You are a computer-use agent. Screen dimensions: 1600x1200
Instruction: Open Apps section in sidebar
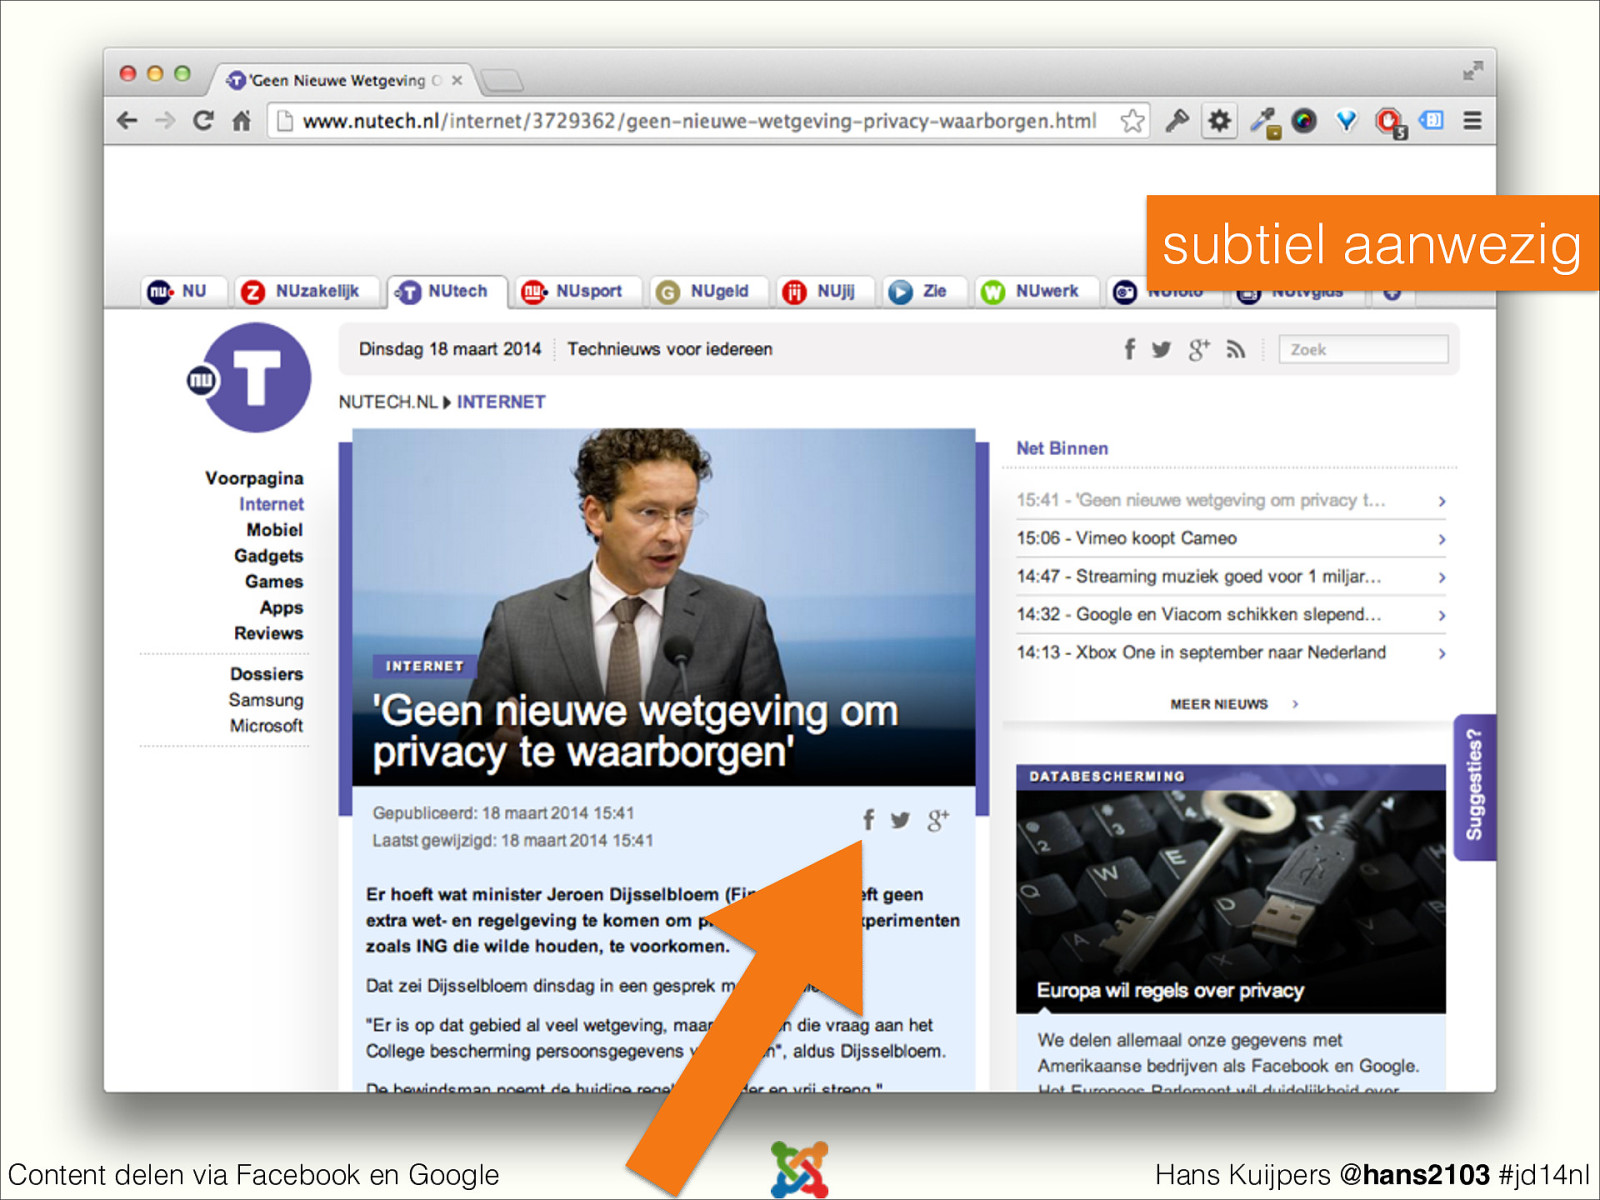click(281, 608)
